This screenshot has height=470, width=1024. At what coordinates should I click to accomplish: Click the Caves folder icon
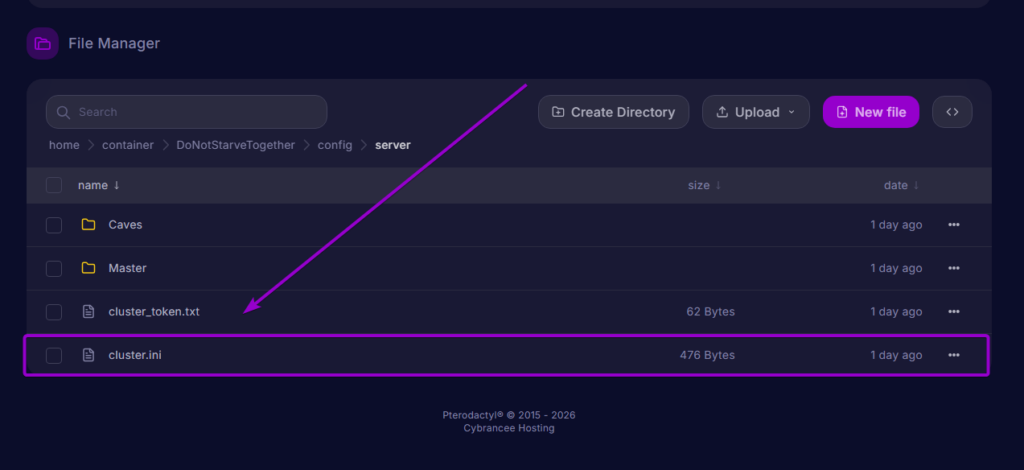coord(88,225)
